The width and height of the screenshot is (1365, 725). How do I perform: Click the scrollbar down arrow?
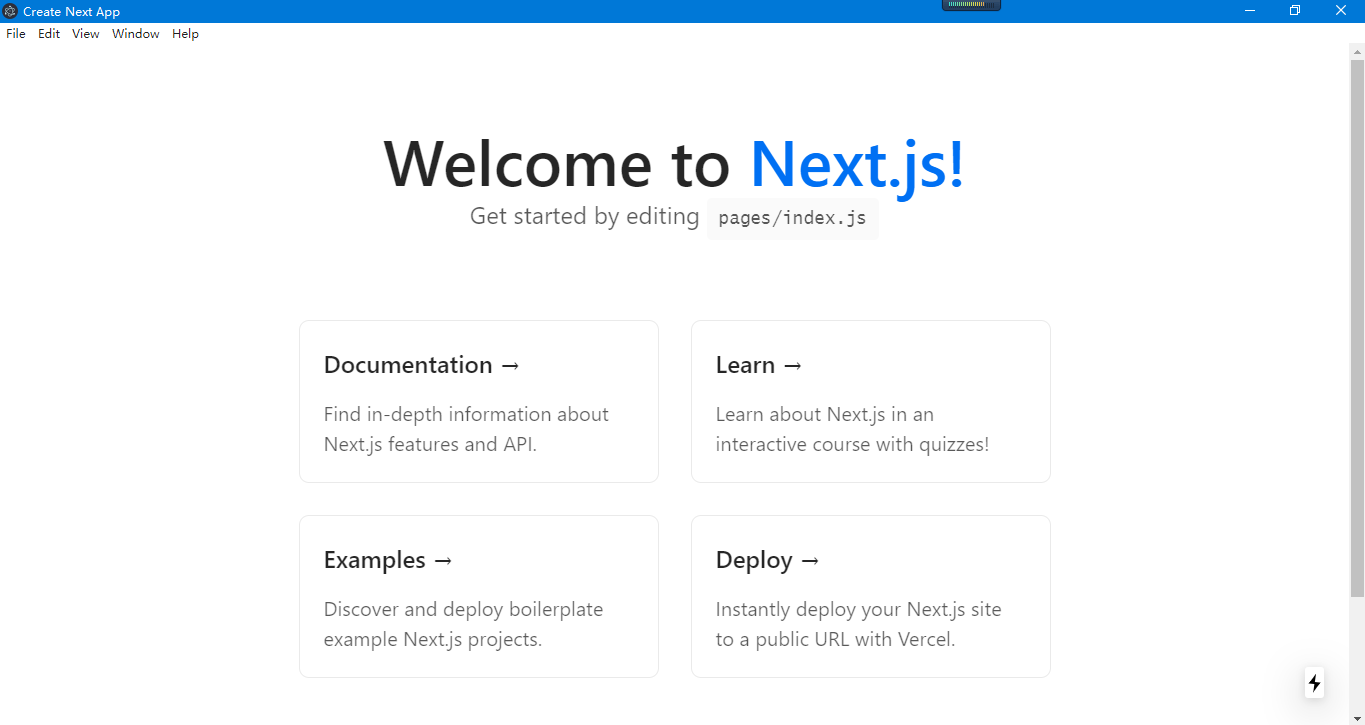click(x=1357, y=716)
